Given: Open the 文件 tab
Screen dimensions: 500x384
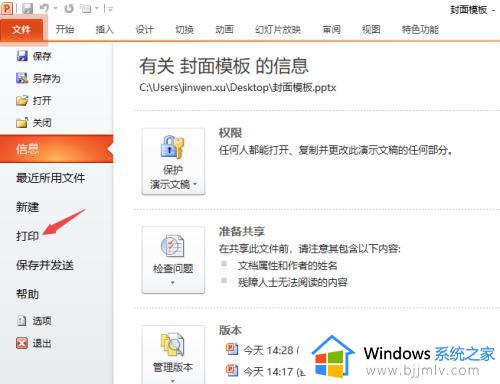Looking at the screenshot, I should 21,30.
